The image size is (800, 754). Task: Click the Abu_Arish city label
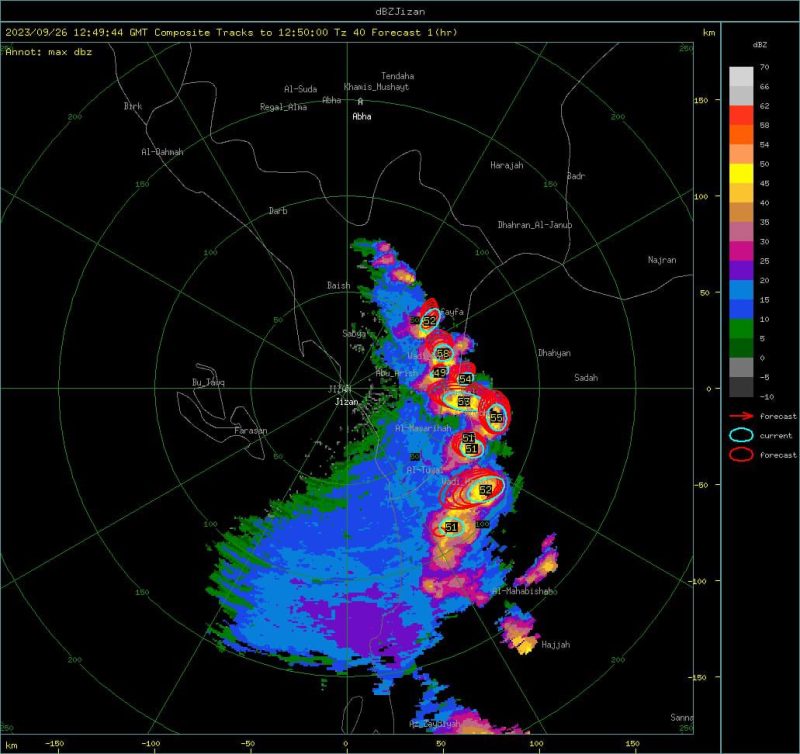pyautogui.click(x=396, y=373)
